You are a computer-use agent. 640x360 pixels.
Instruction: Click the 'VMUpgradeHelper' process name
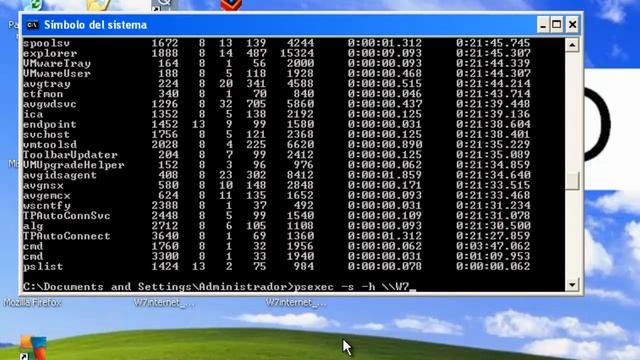pyautogui.click(x=73, y=165)
